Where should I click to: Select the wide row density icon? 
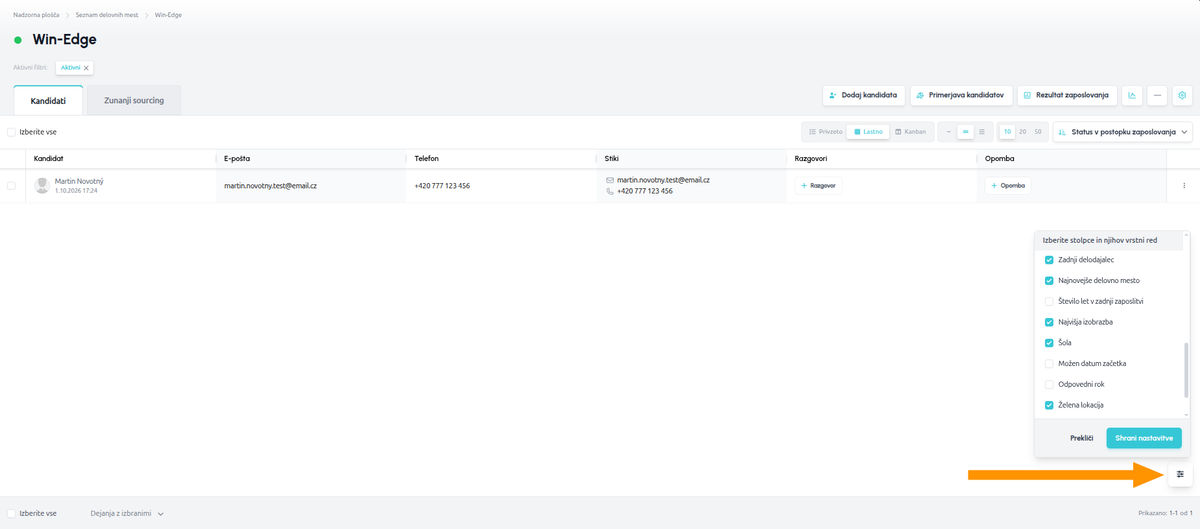pos(982,131)
